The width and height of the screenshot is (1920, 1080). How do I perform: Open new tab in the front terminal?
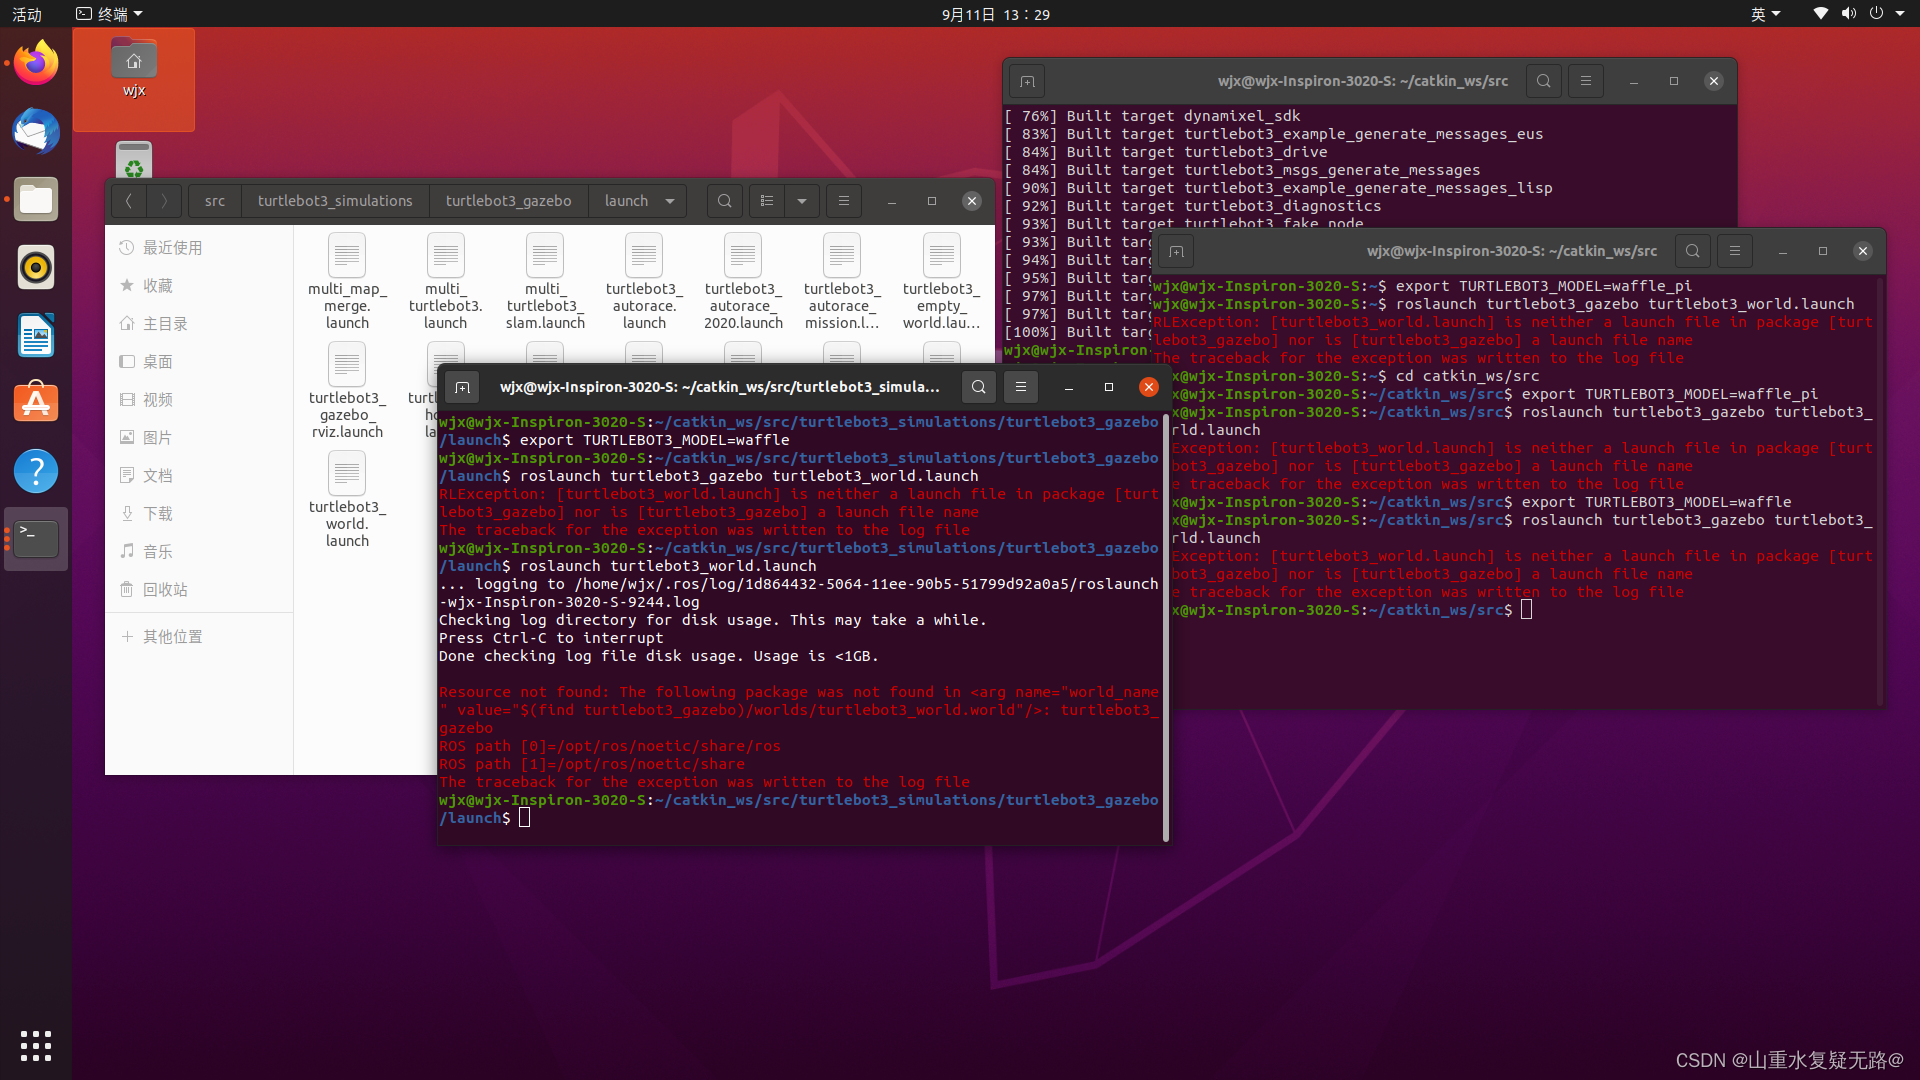(462, 387)
